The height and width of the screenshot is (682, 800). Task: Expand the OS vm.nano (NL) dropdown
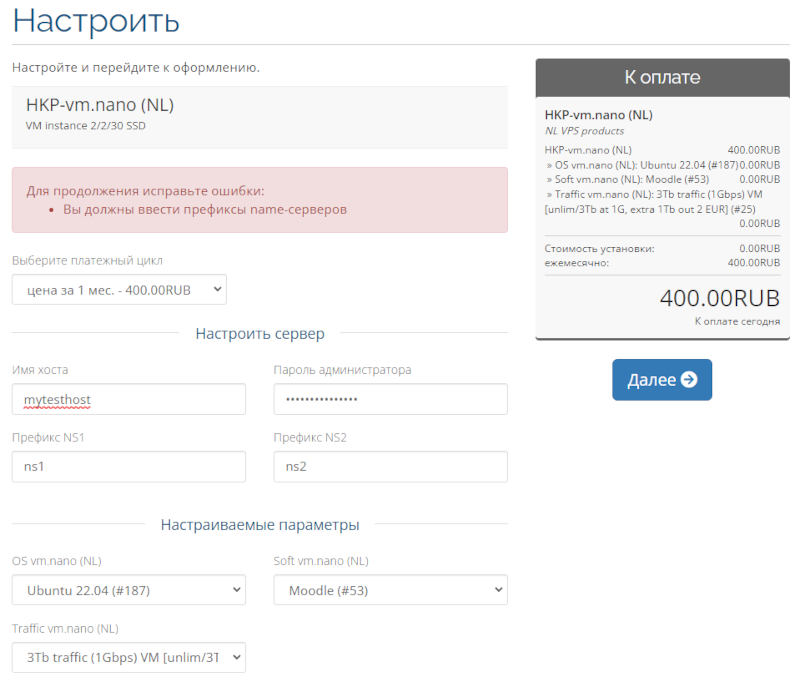128,590
